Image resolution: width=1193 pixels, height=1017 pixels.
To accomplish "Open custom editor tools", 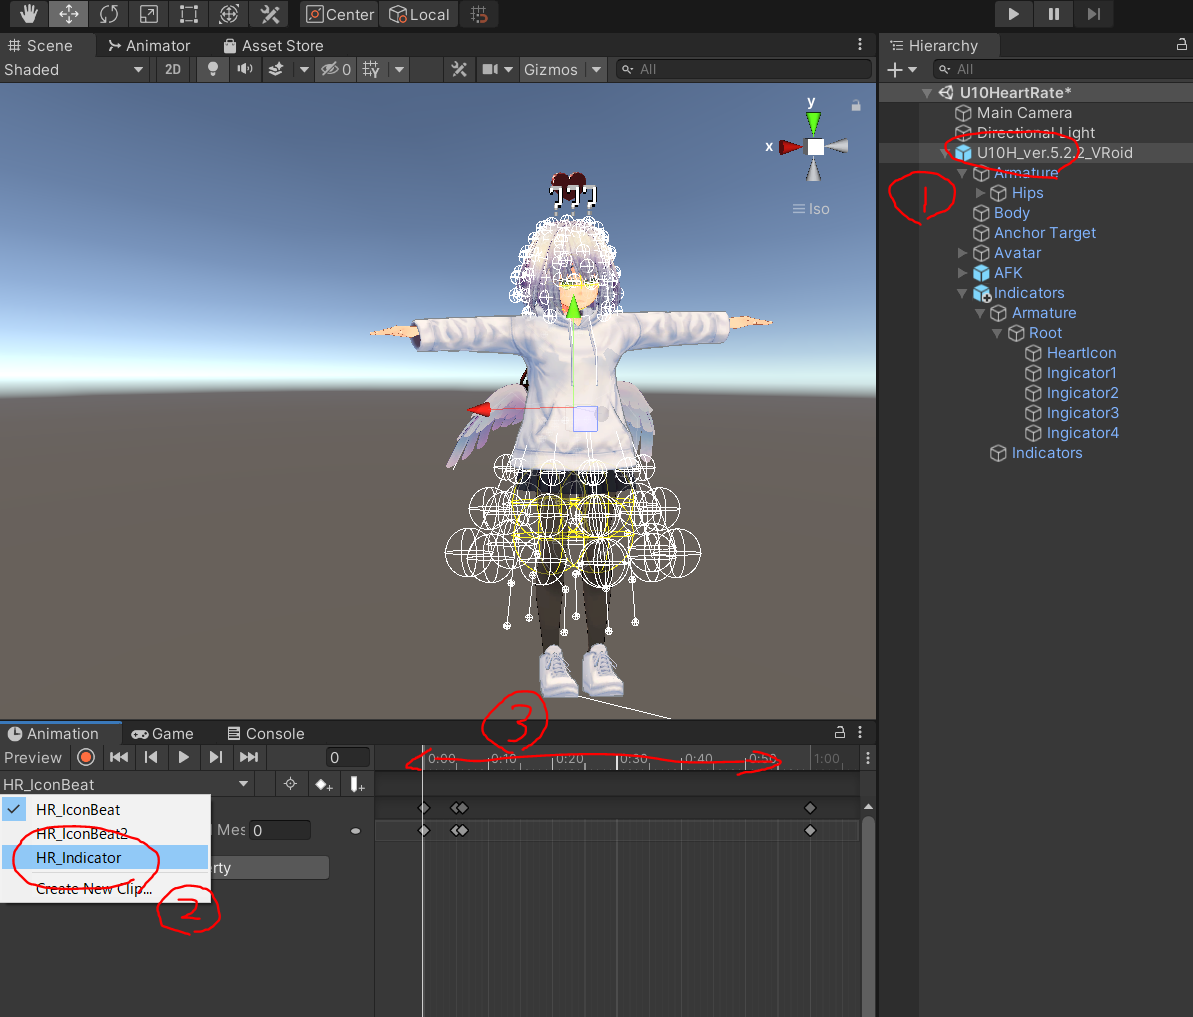I will [x=269, y=14].
